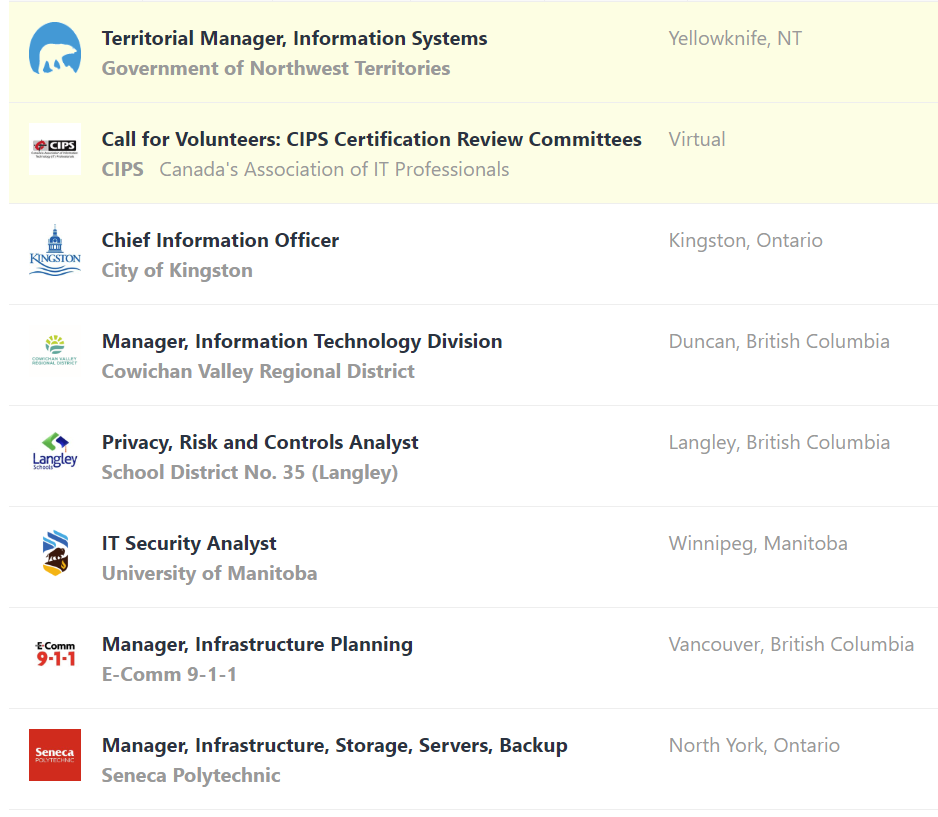Click Canada's Association of IT Professionals text

pos(334,170)
